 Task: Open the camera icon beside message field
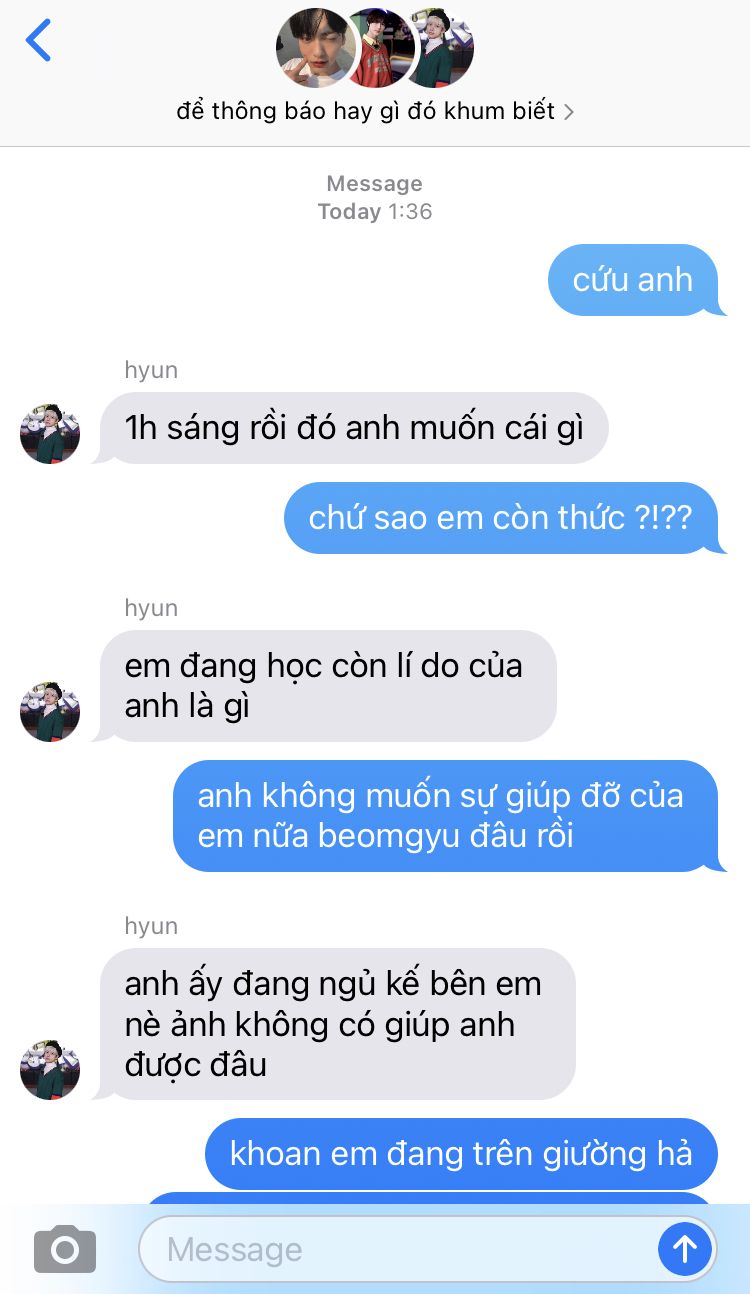tap(65, 1249)
